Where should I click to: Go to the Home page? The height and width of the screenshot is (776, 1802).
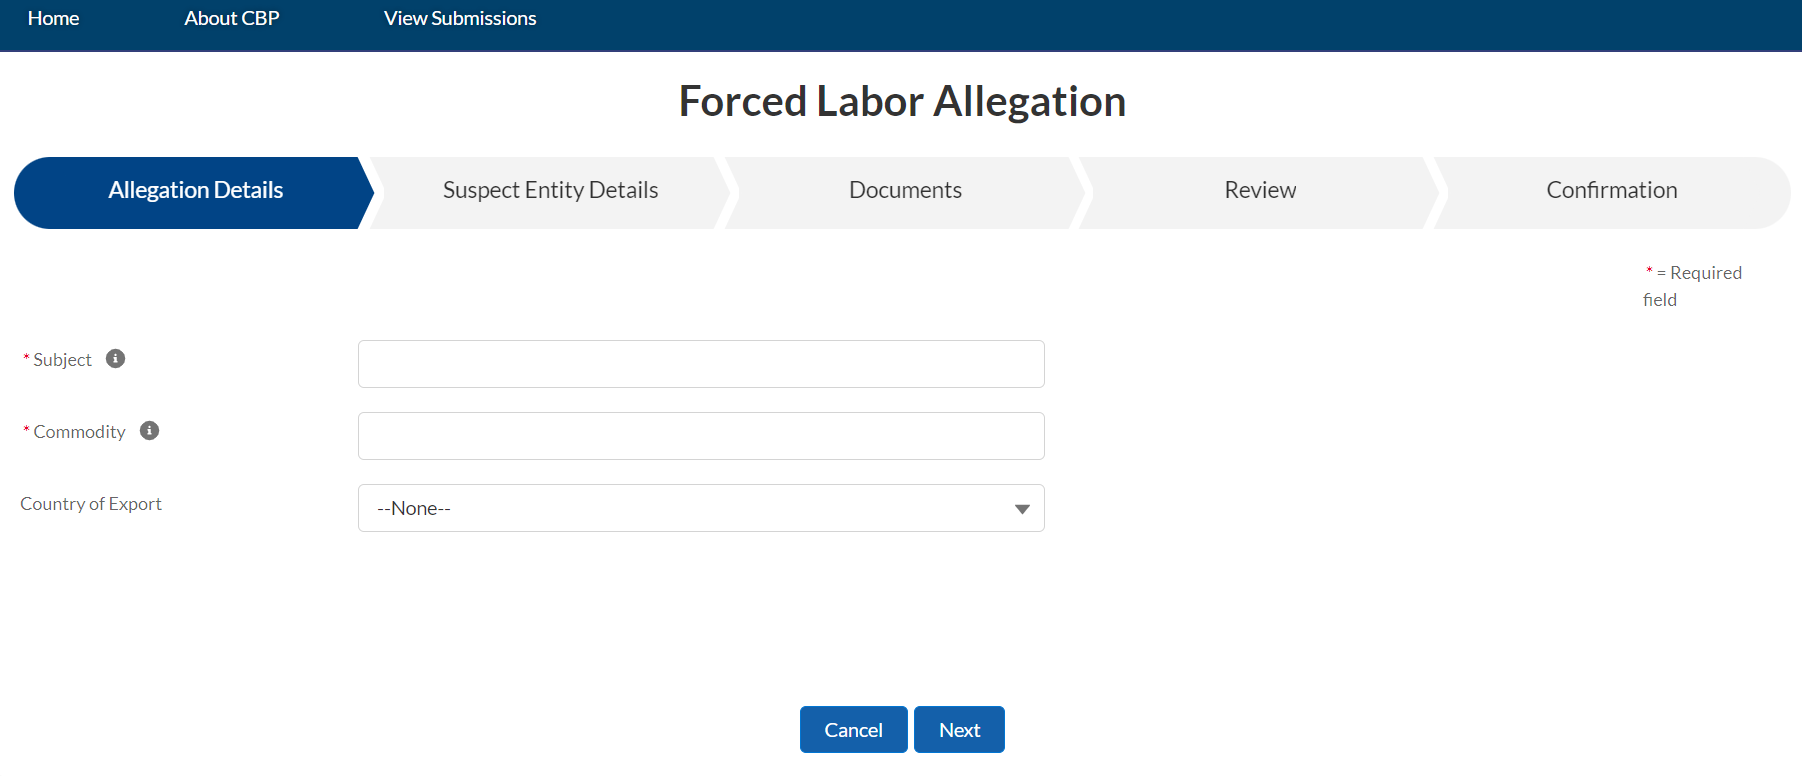(x=53, y=19)
